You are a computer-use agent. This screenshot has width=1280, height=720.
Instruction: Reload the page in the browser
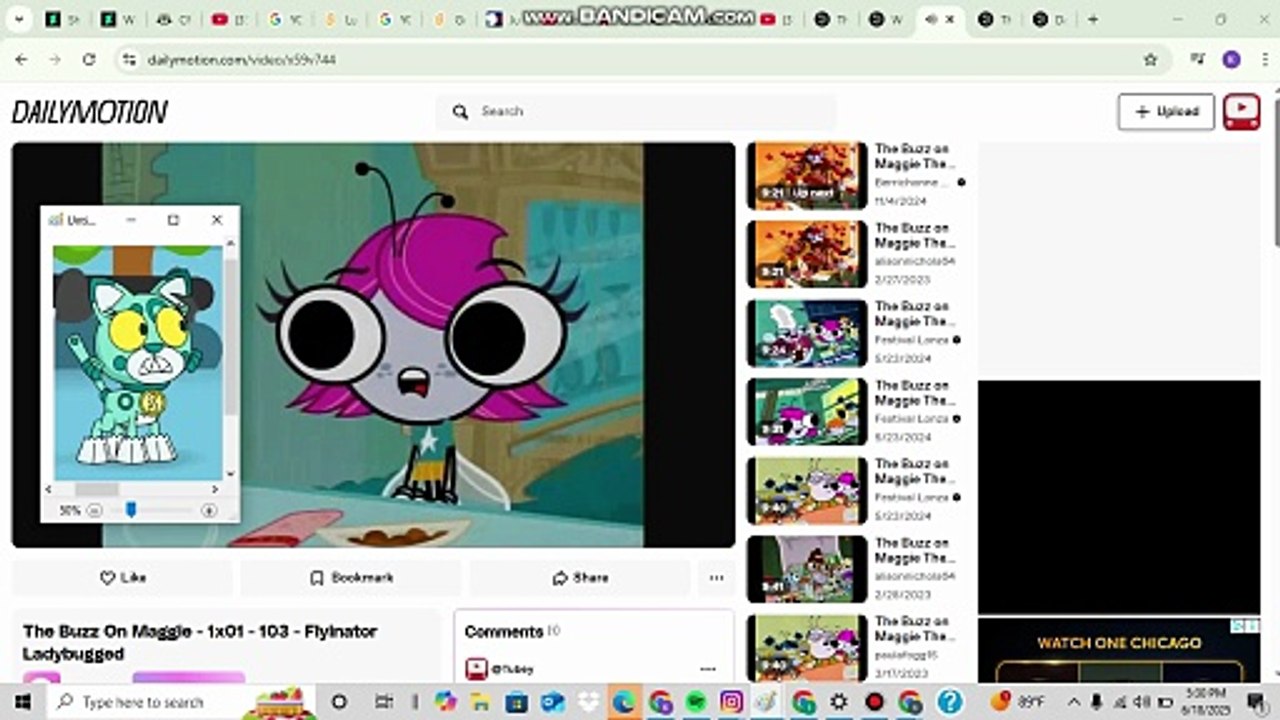89,60
